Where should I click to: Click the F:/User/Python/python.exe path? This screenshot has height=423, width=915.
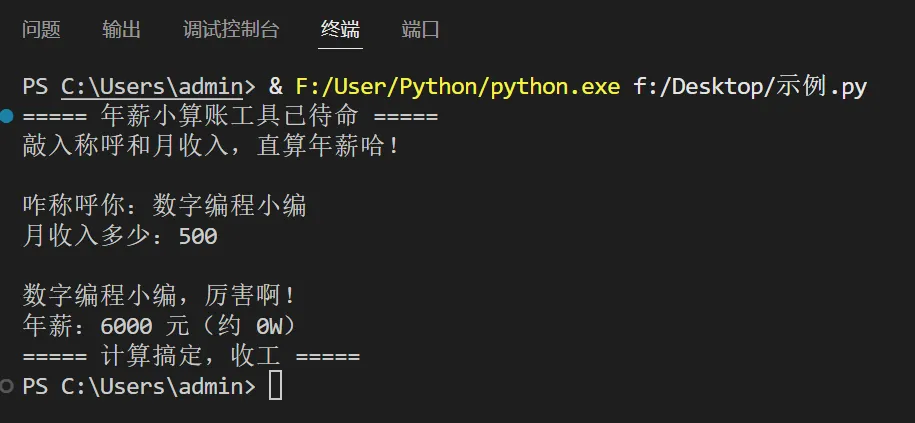point(458,87)
